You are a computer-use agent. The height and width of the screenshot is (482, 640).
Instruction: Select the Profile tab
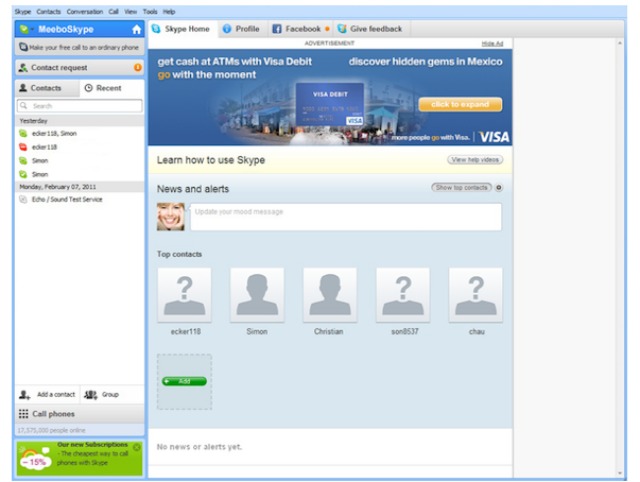pos(242,29)
